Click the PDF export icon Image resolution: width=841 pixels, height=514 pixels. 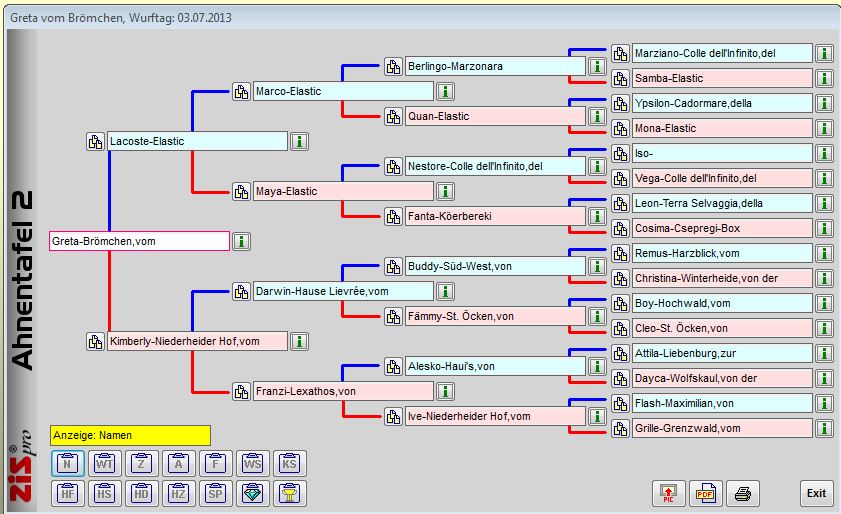coord(704,493)
